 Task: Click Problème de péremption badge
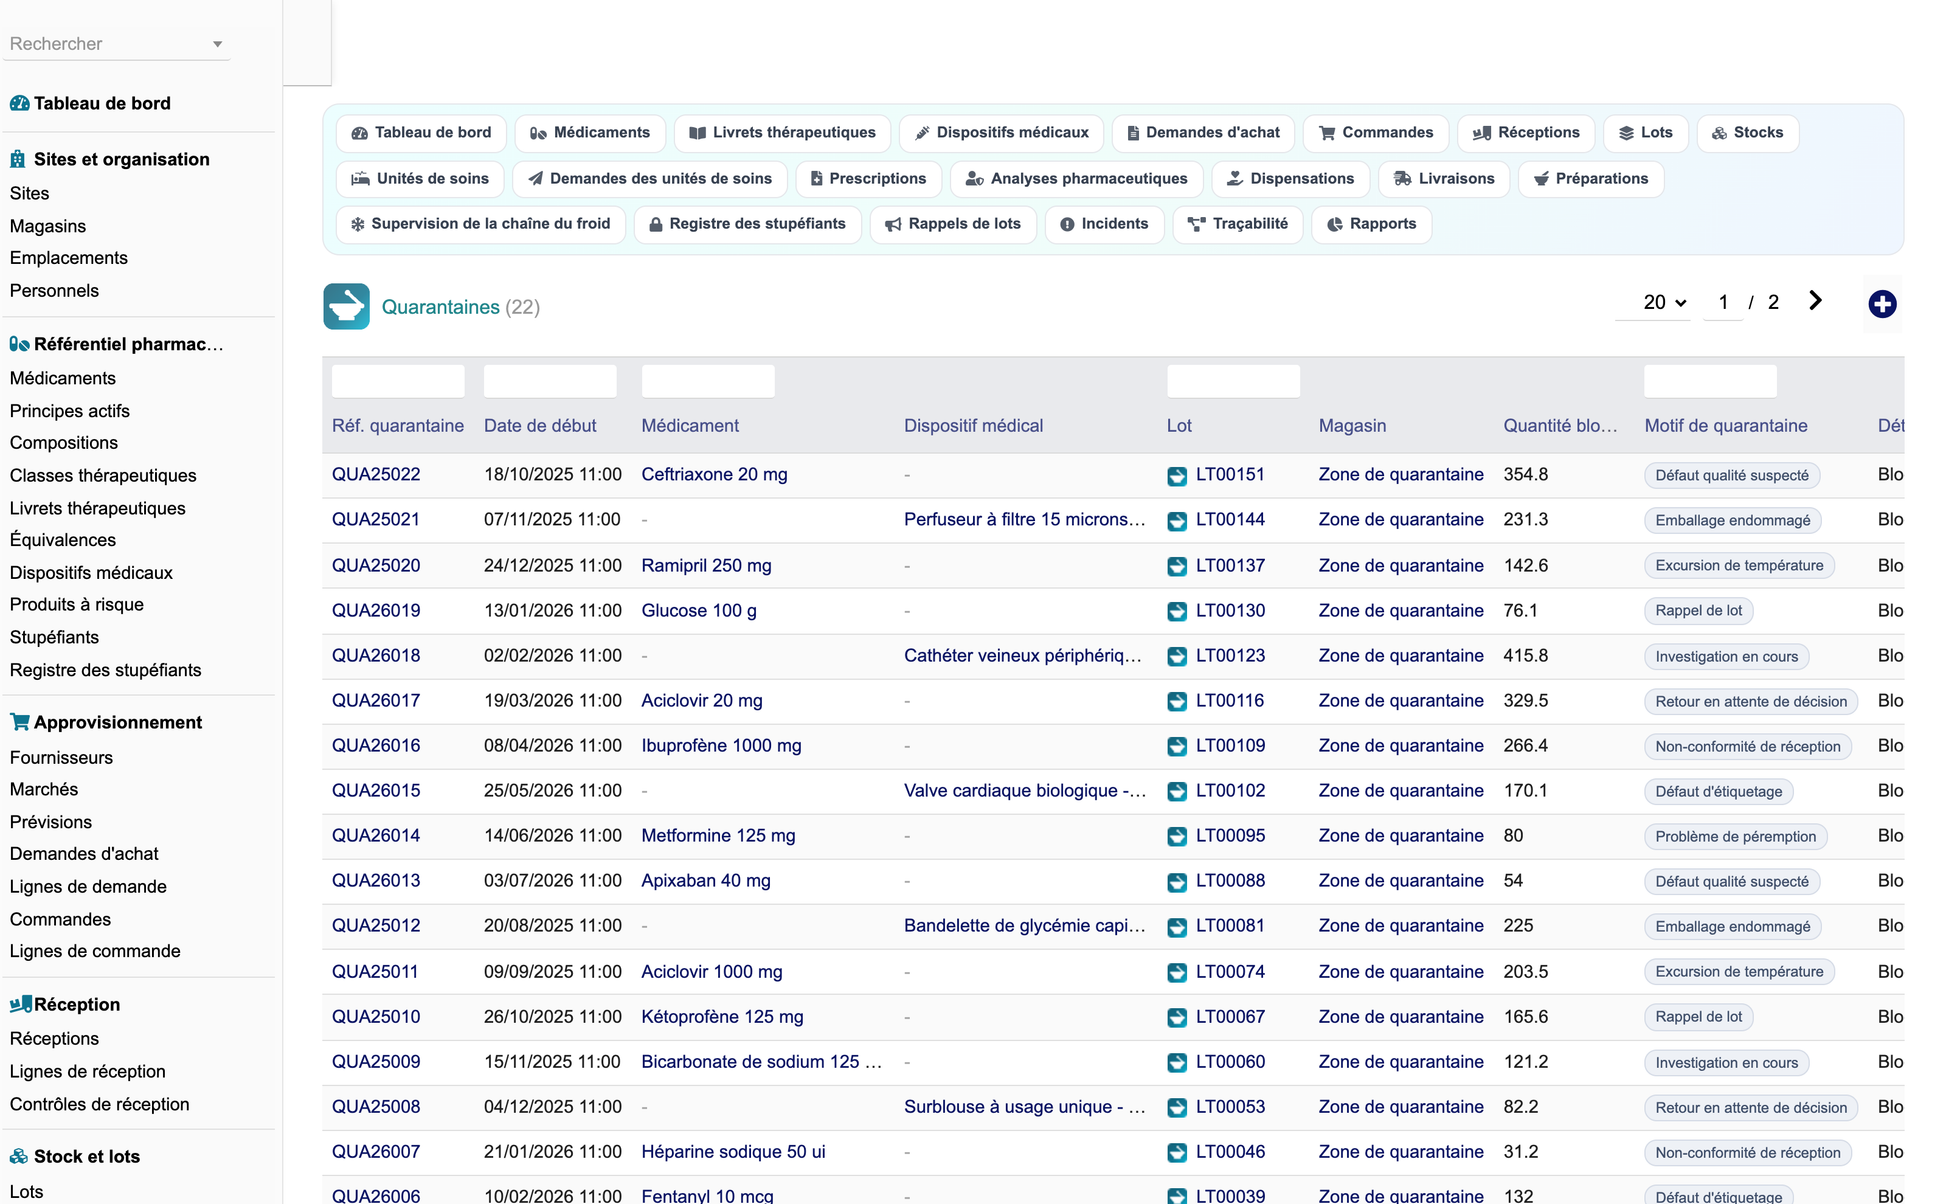(x=1735, y=837)
